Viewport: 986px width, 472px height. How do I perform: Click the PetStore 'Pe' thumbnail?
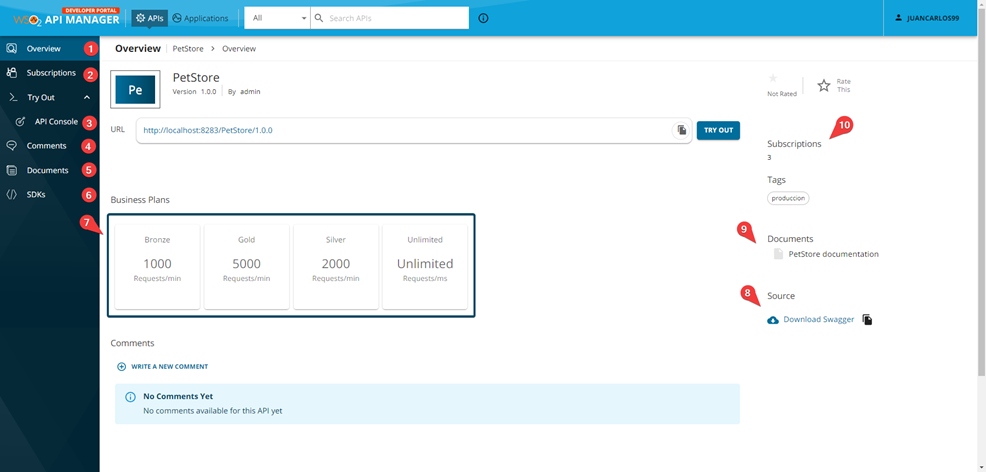click(135, 90)
